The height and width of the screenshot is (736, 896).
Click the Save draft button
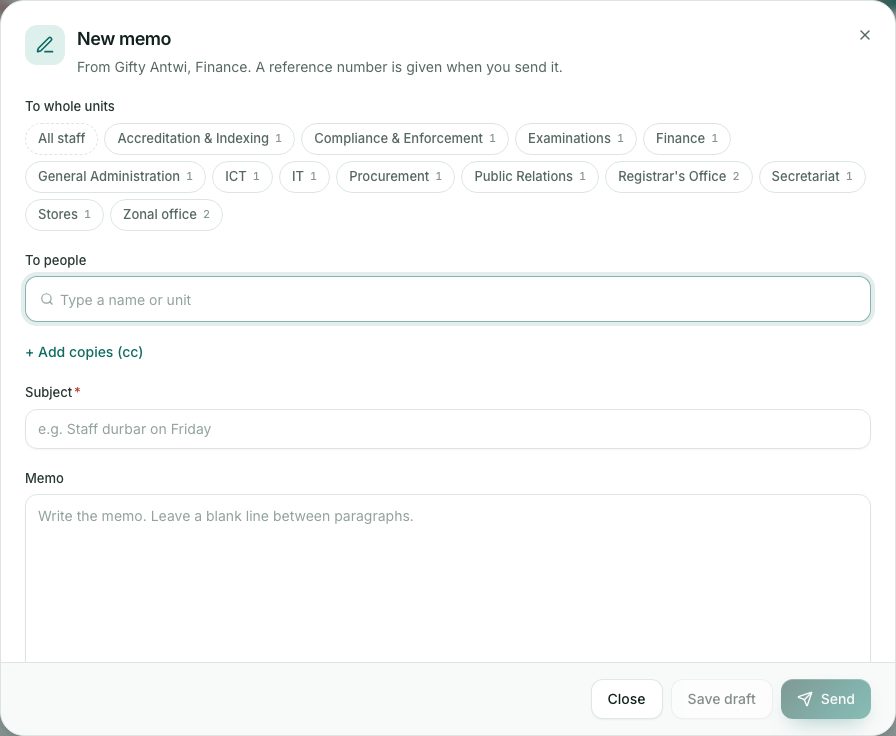[x=722, y=699]
